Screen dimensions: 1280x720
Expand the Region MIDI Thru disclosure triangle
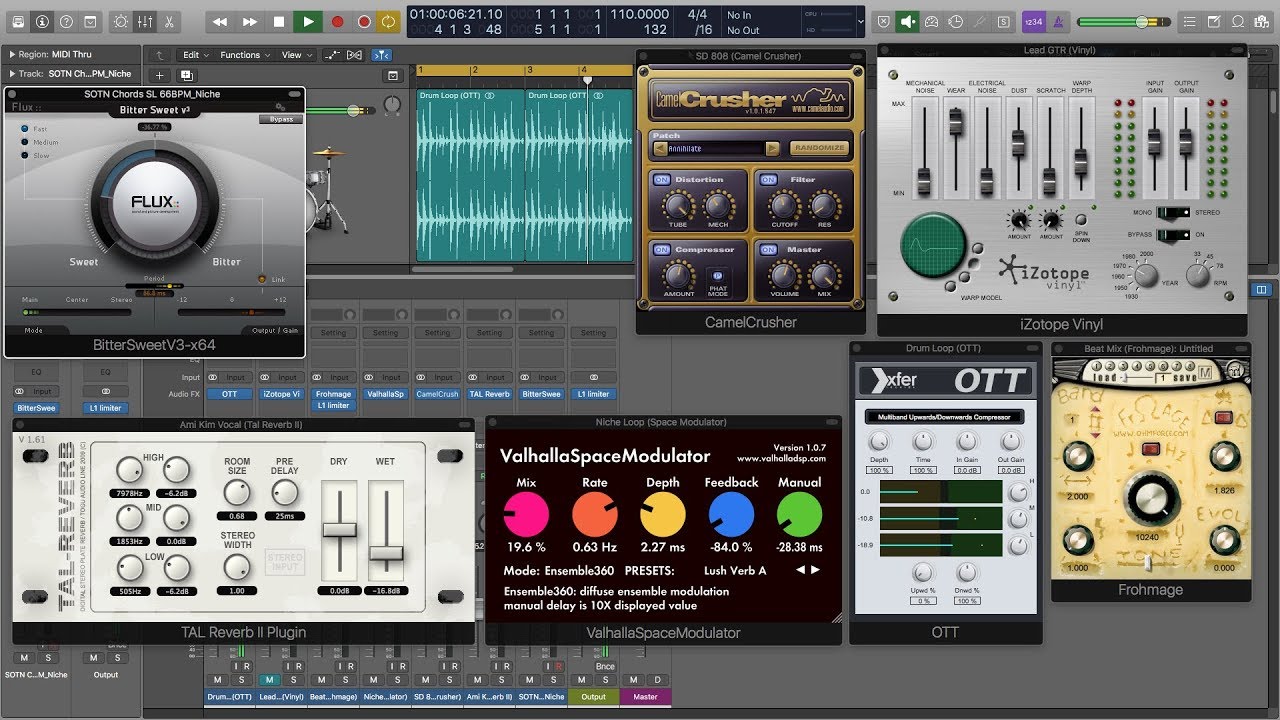click(x=12, y=55)
